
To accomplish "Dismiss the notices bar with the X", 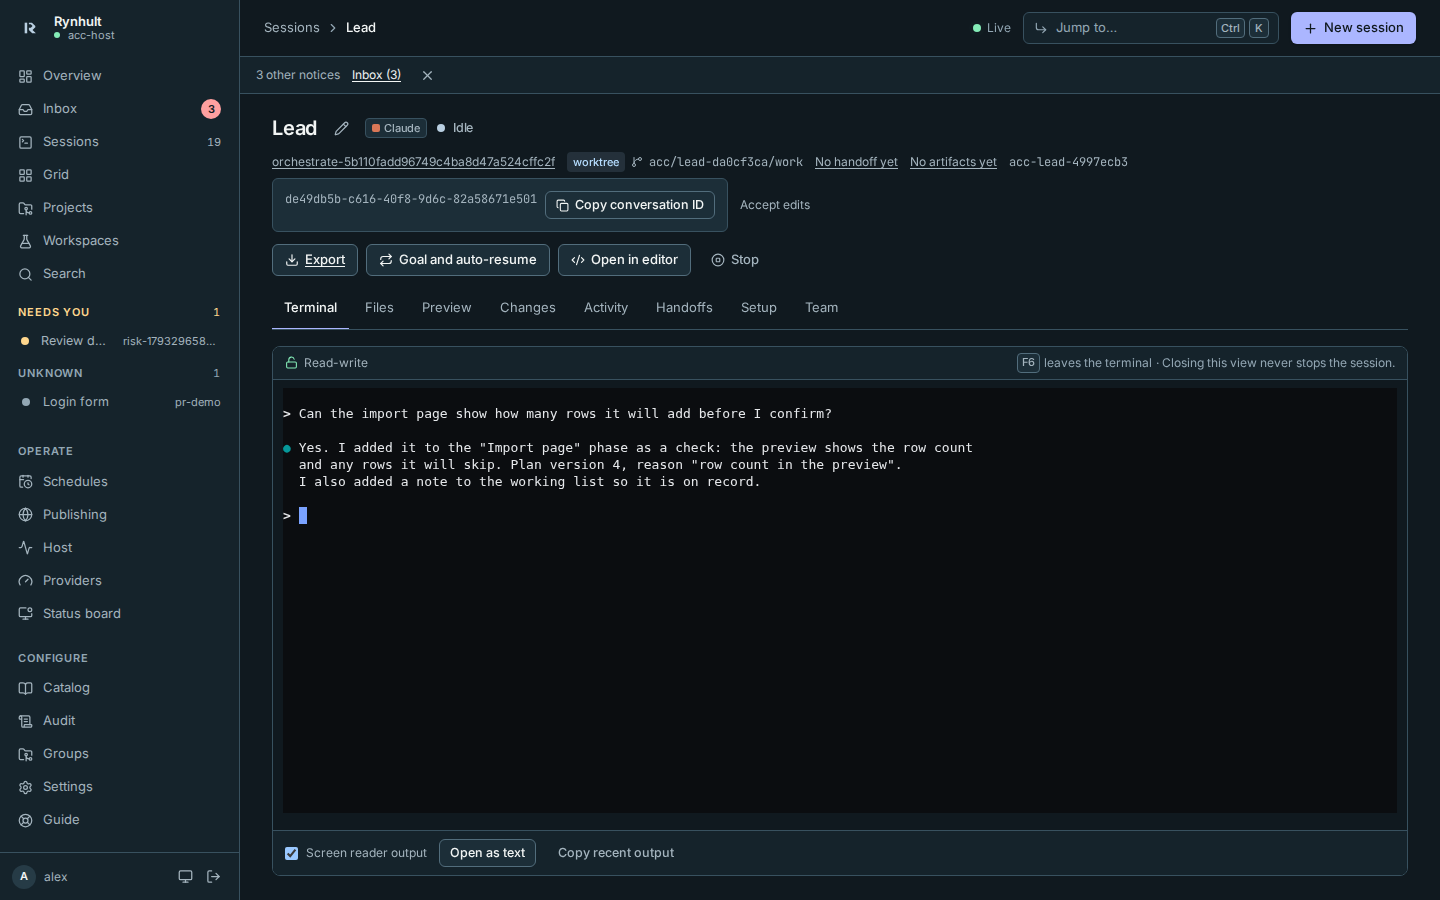I will [x=427, y=75].
